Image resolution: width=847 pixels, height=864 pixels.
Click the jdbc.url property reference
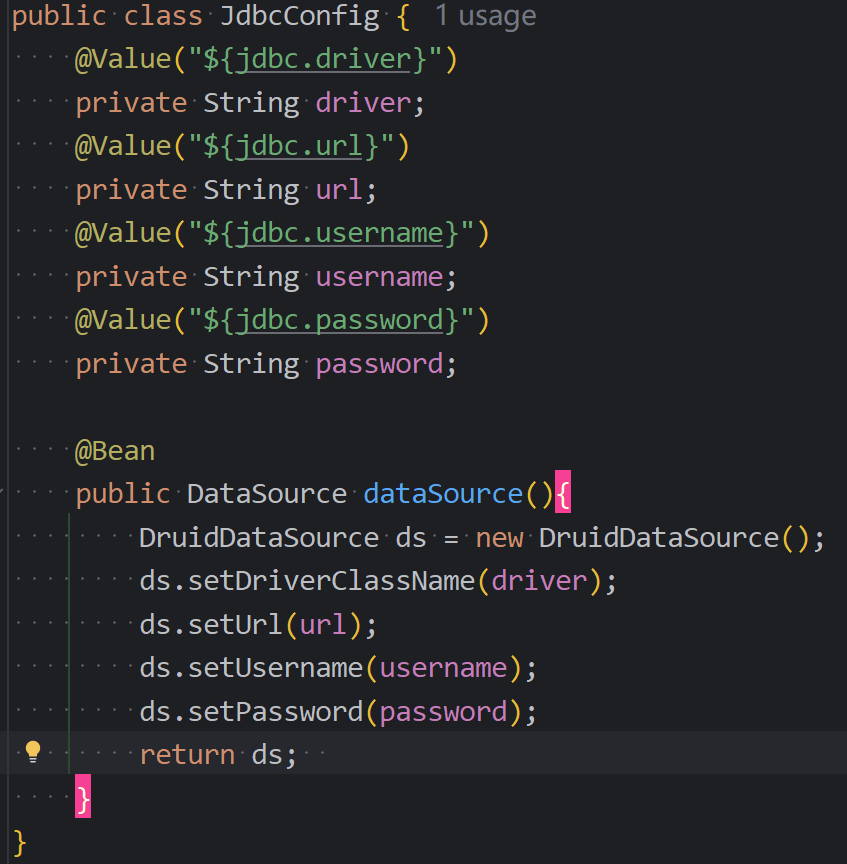[x=299, y=146]
